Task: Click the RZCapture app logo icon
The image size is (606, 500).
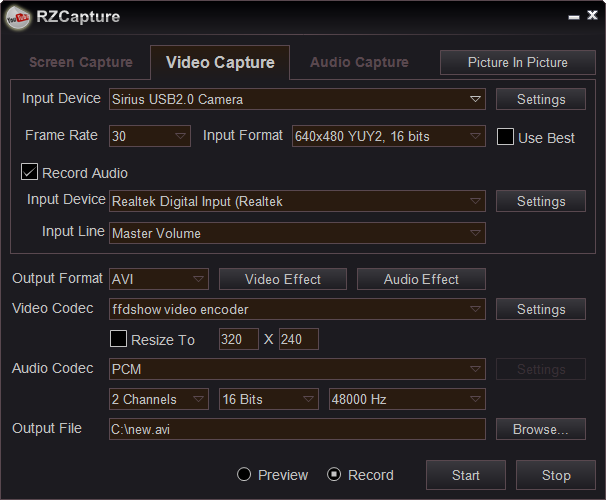Action: (x=18, y=18)
